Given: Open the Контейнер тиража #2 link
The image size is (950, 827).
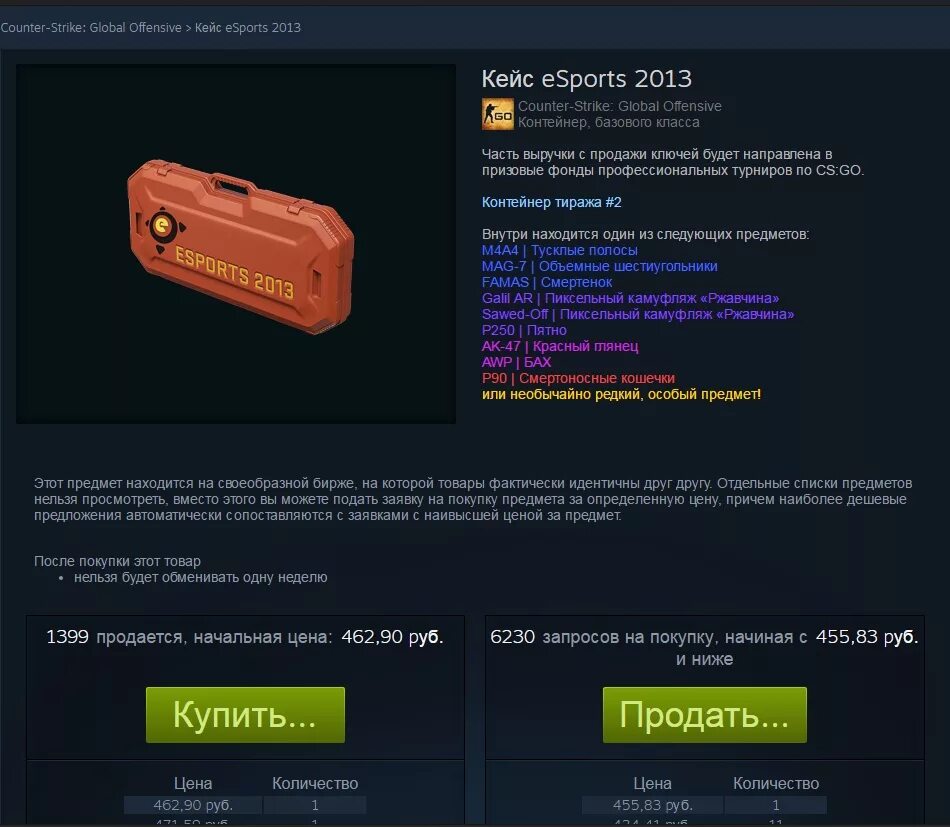Looking at the screenshot, I should [x=551, y=202].
